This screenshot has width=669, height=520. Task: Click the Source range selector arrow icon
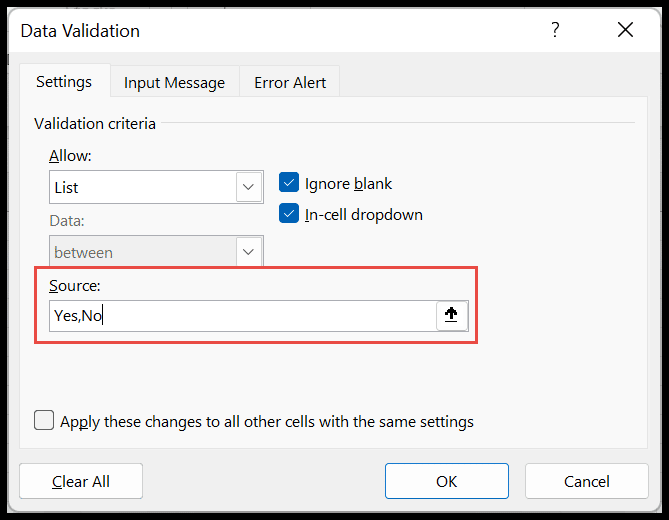coord(451,315)
